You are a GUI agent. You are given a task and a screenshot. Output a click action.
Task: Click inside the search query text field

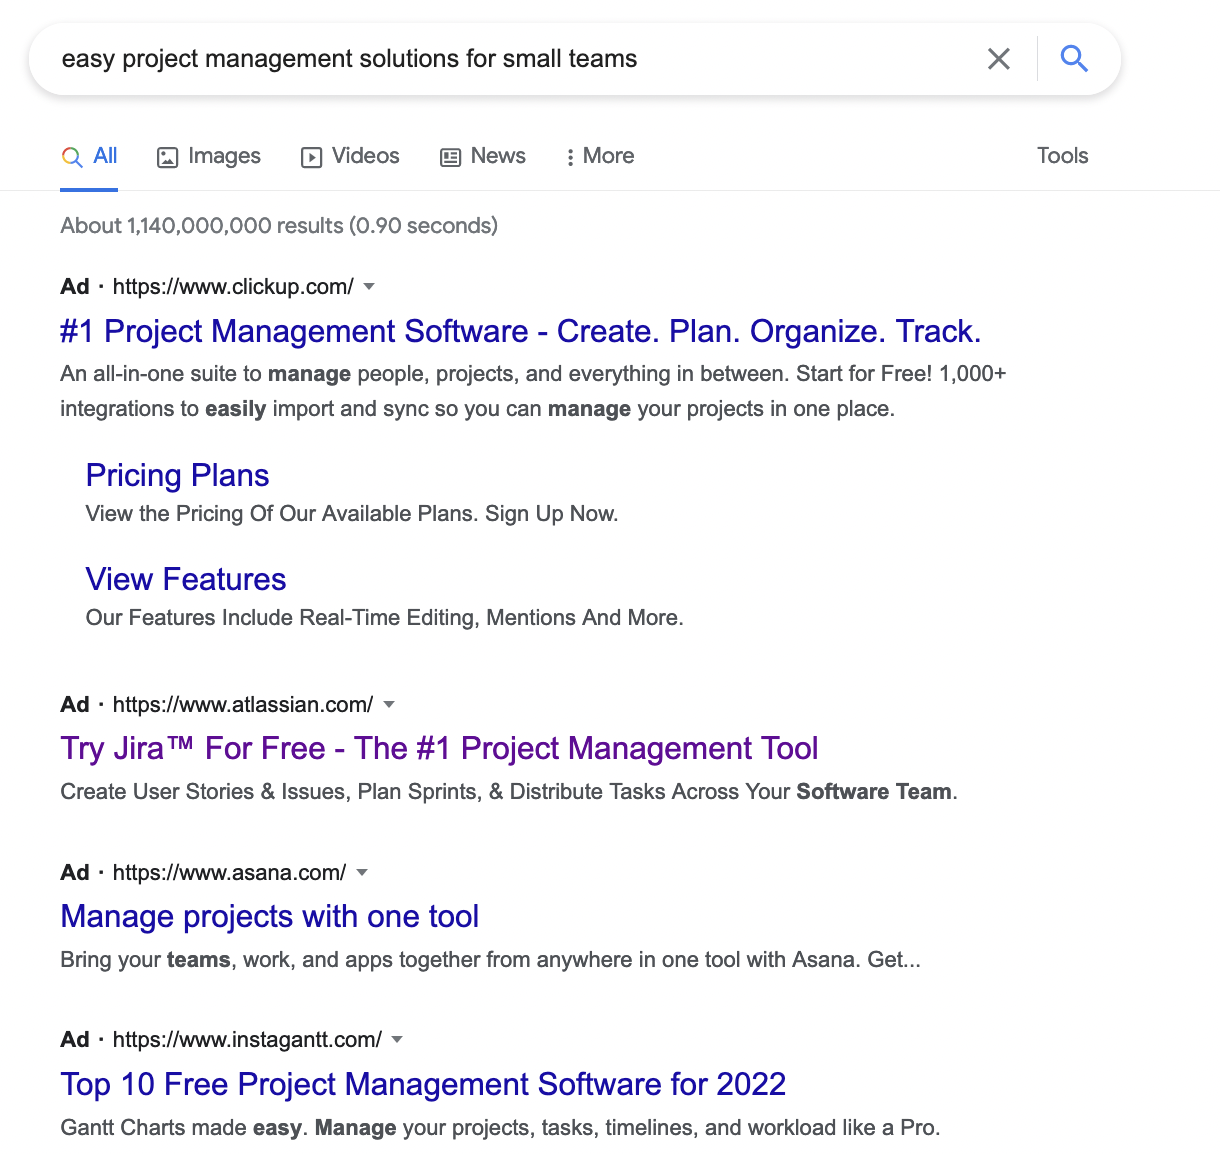[x=500, y=59]
